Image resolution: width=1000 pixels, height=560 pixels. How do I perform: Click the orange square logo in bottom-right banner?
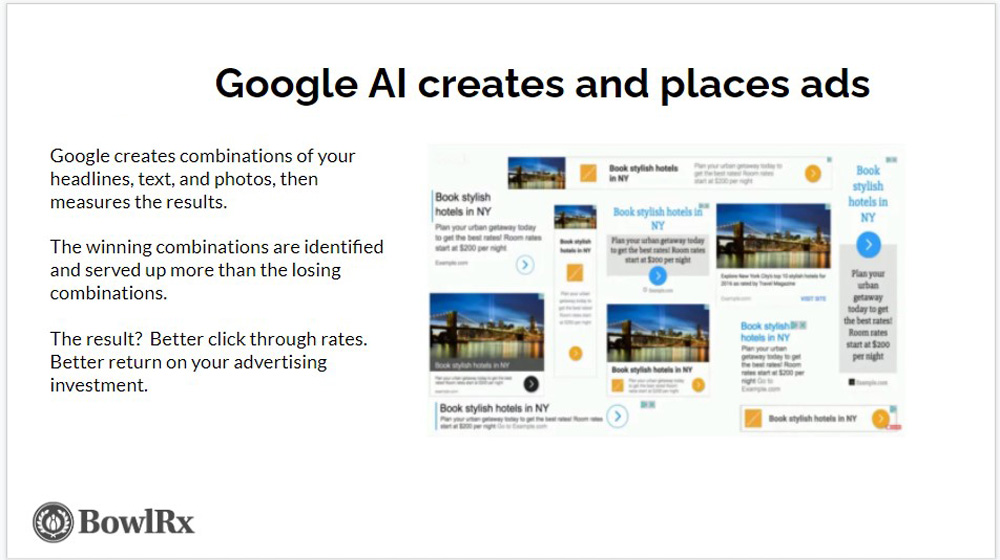pos(753,418)
